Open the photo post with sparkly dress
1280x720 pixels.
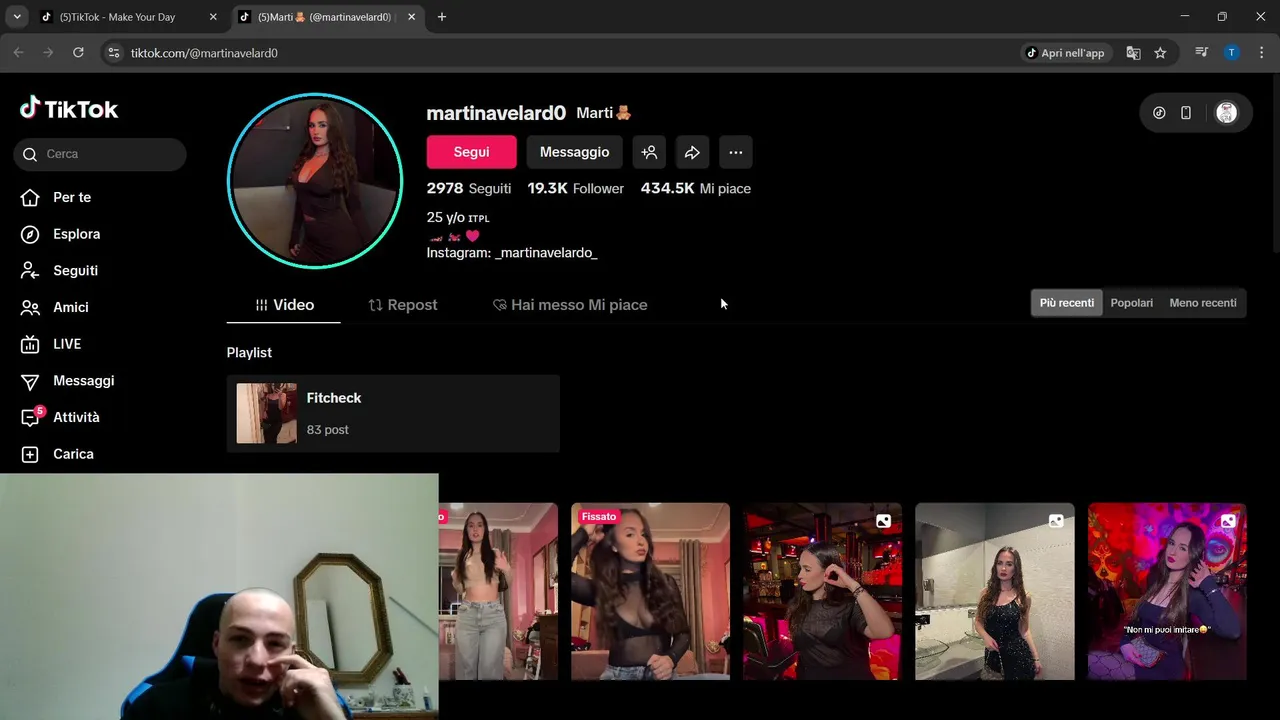point(995,591)
